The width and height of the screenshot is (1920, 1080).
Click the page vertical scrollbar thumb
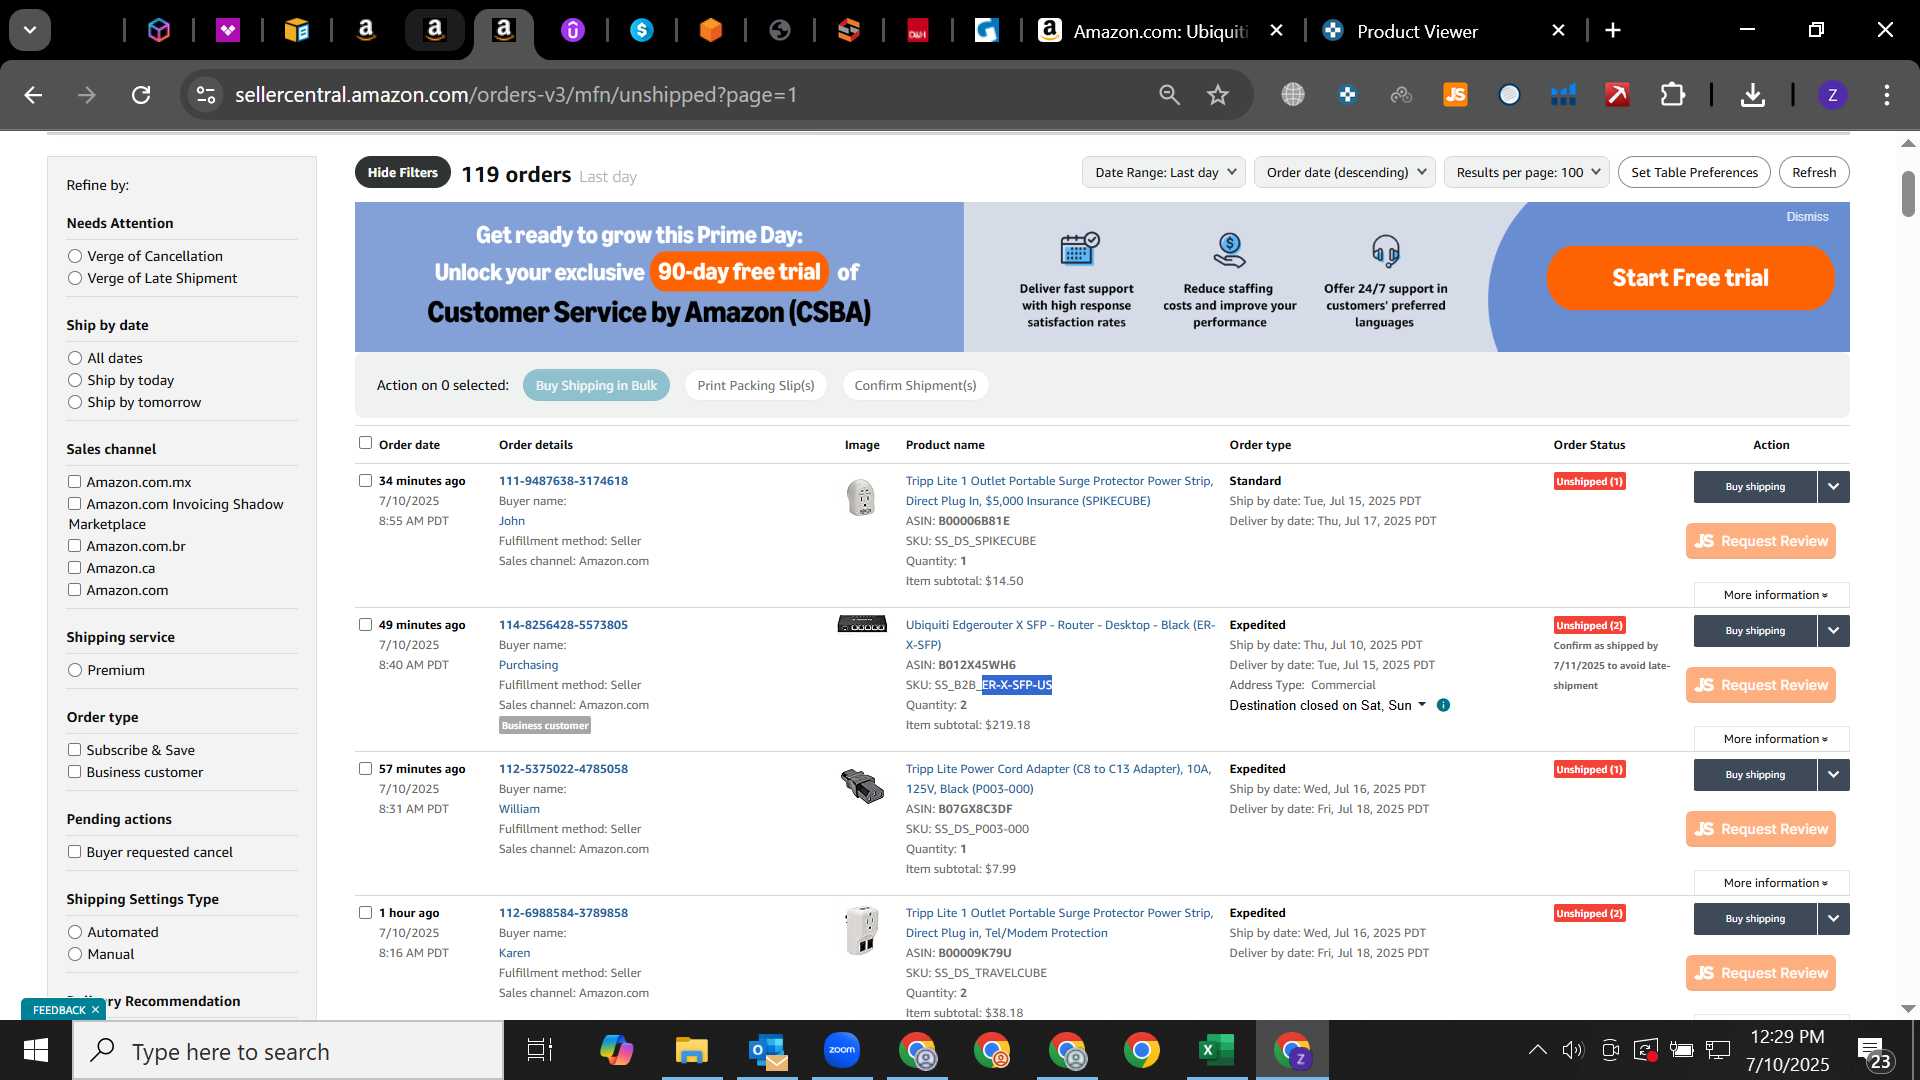[x=1908, y=194]
